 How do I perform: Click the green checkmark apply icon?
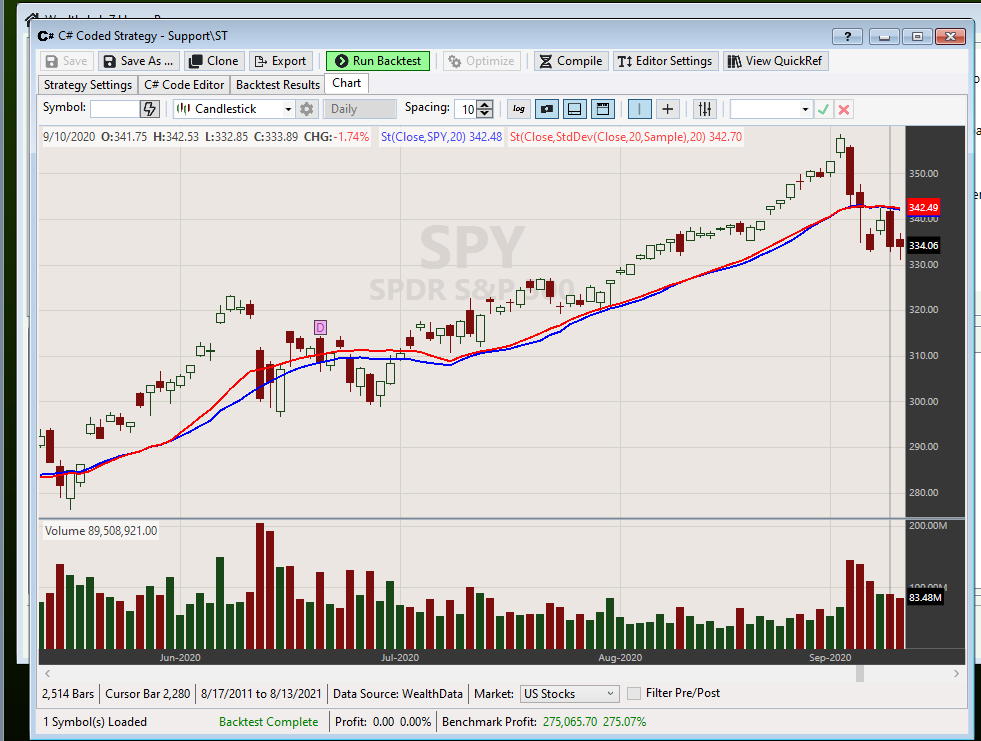pos(823,109)
